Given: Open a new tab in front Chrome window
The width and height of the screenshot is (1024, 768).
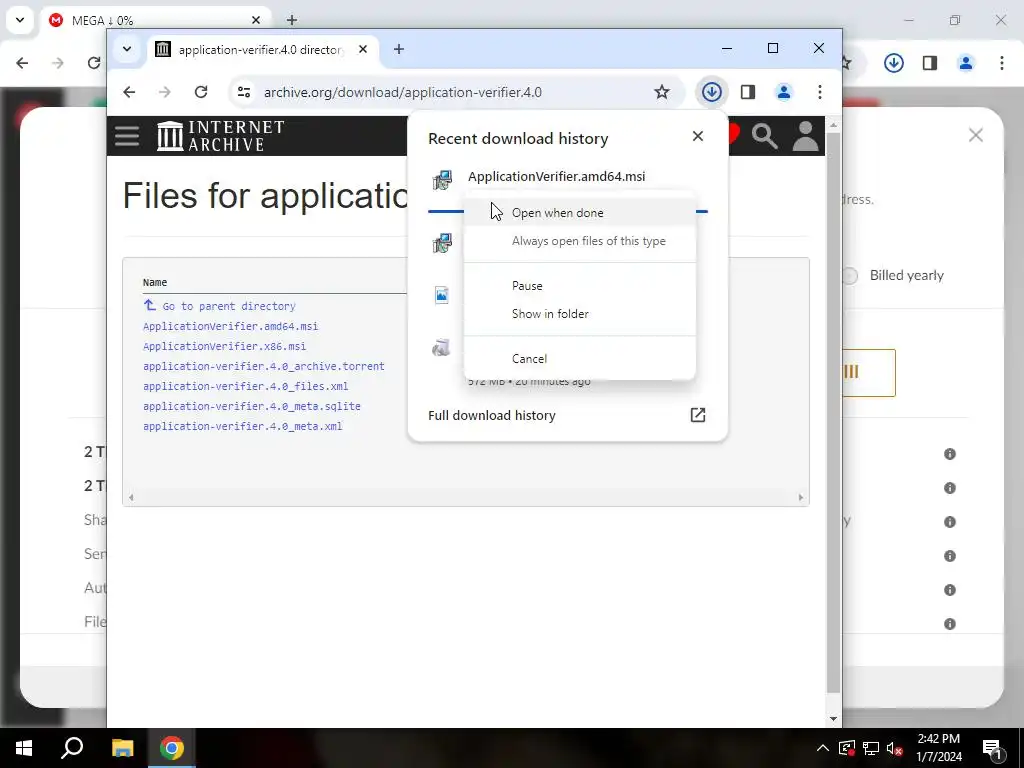Looking at the screenshot, I should [398, 49].
